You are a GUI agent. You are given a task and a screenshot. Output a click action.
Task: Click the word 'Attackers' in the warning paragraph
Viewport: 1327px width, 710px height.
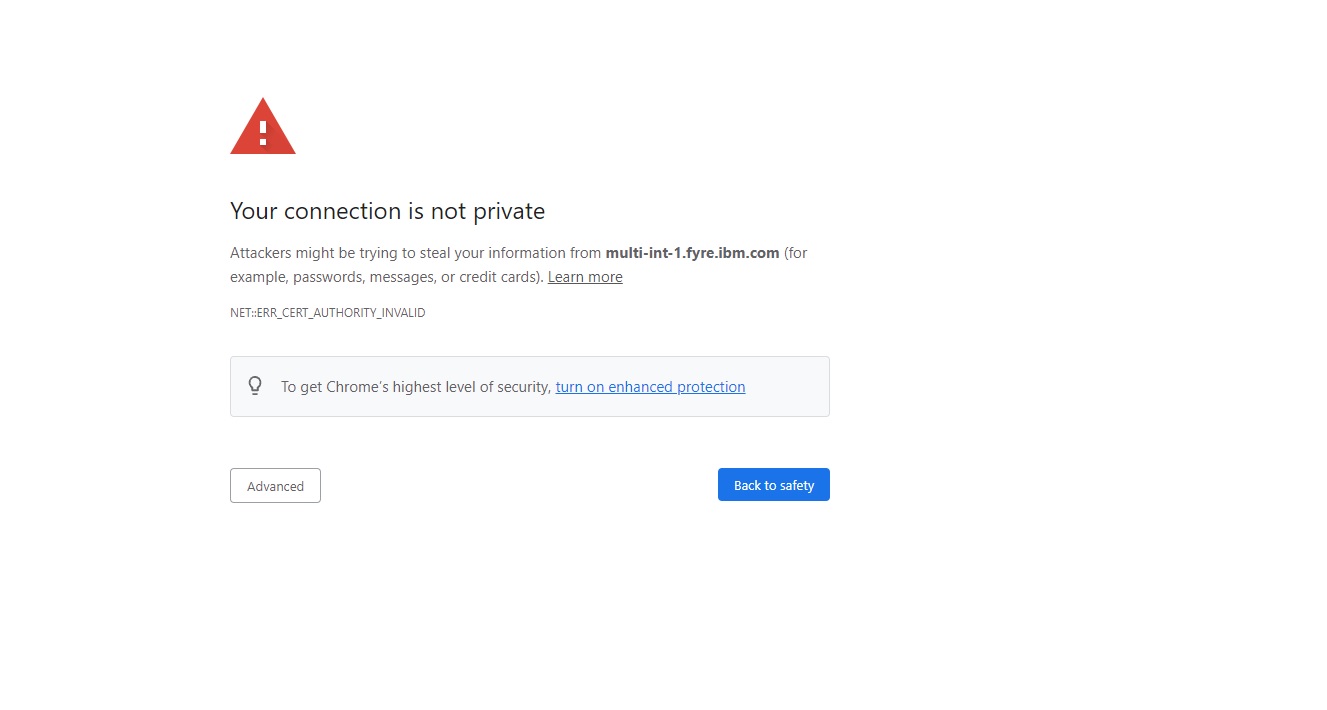click(261, 253)
